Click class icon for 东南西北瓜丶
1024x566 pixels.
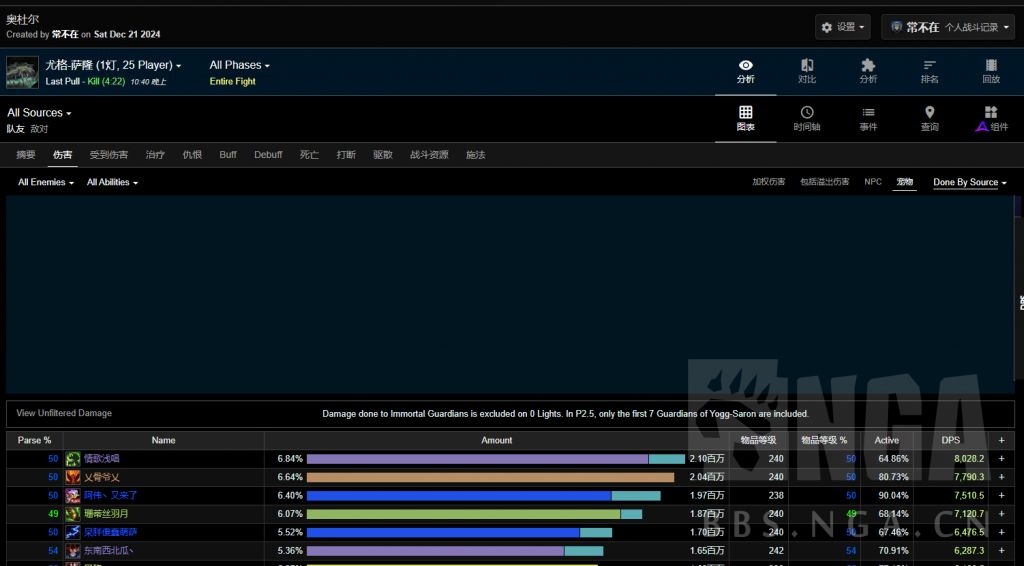coord(72,550)
